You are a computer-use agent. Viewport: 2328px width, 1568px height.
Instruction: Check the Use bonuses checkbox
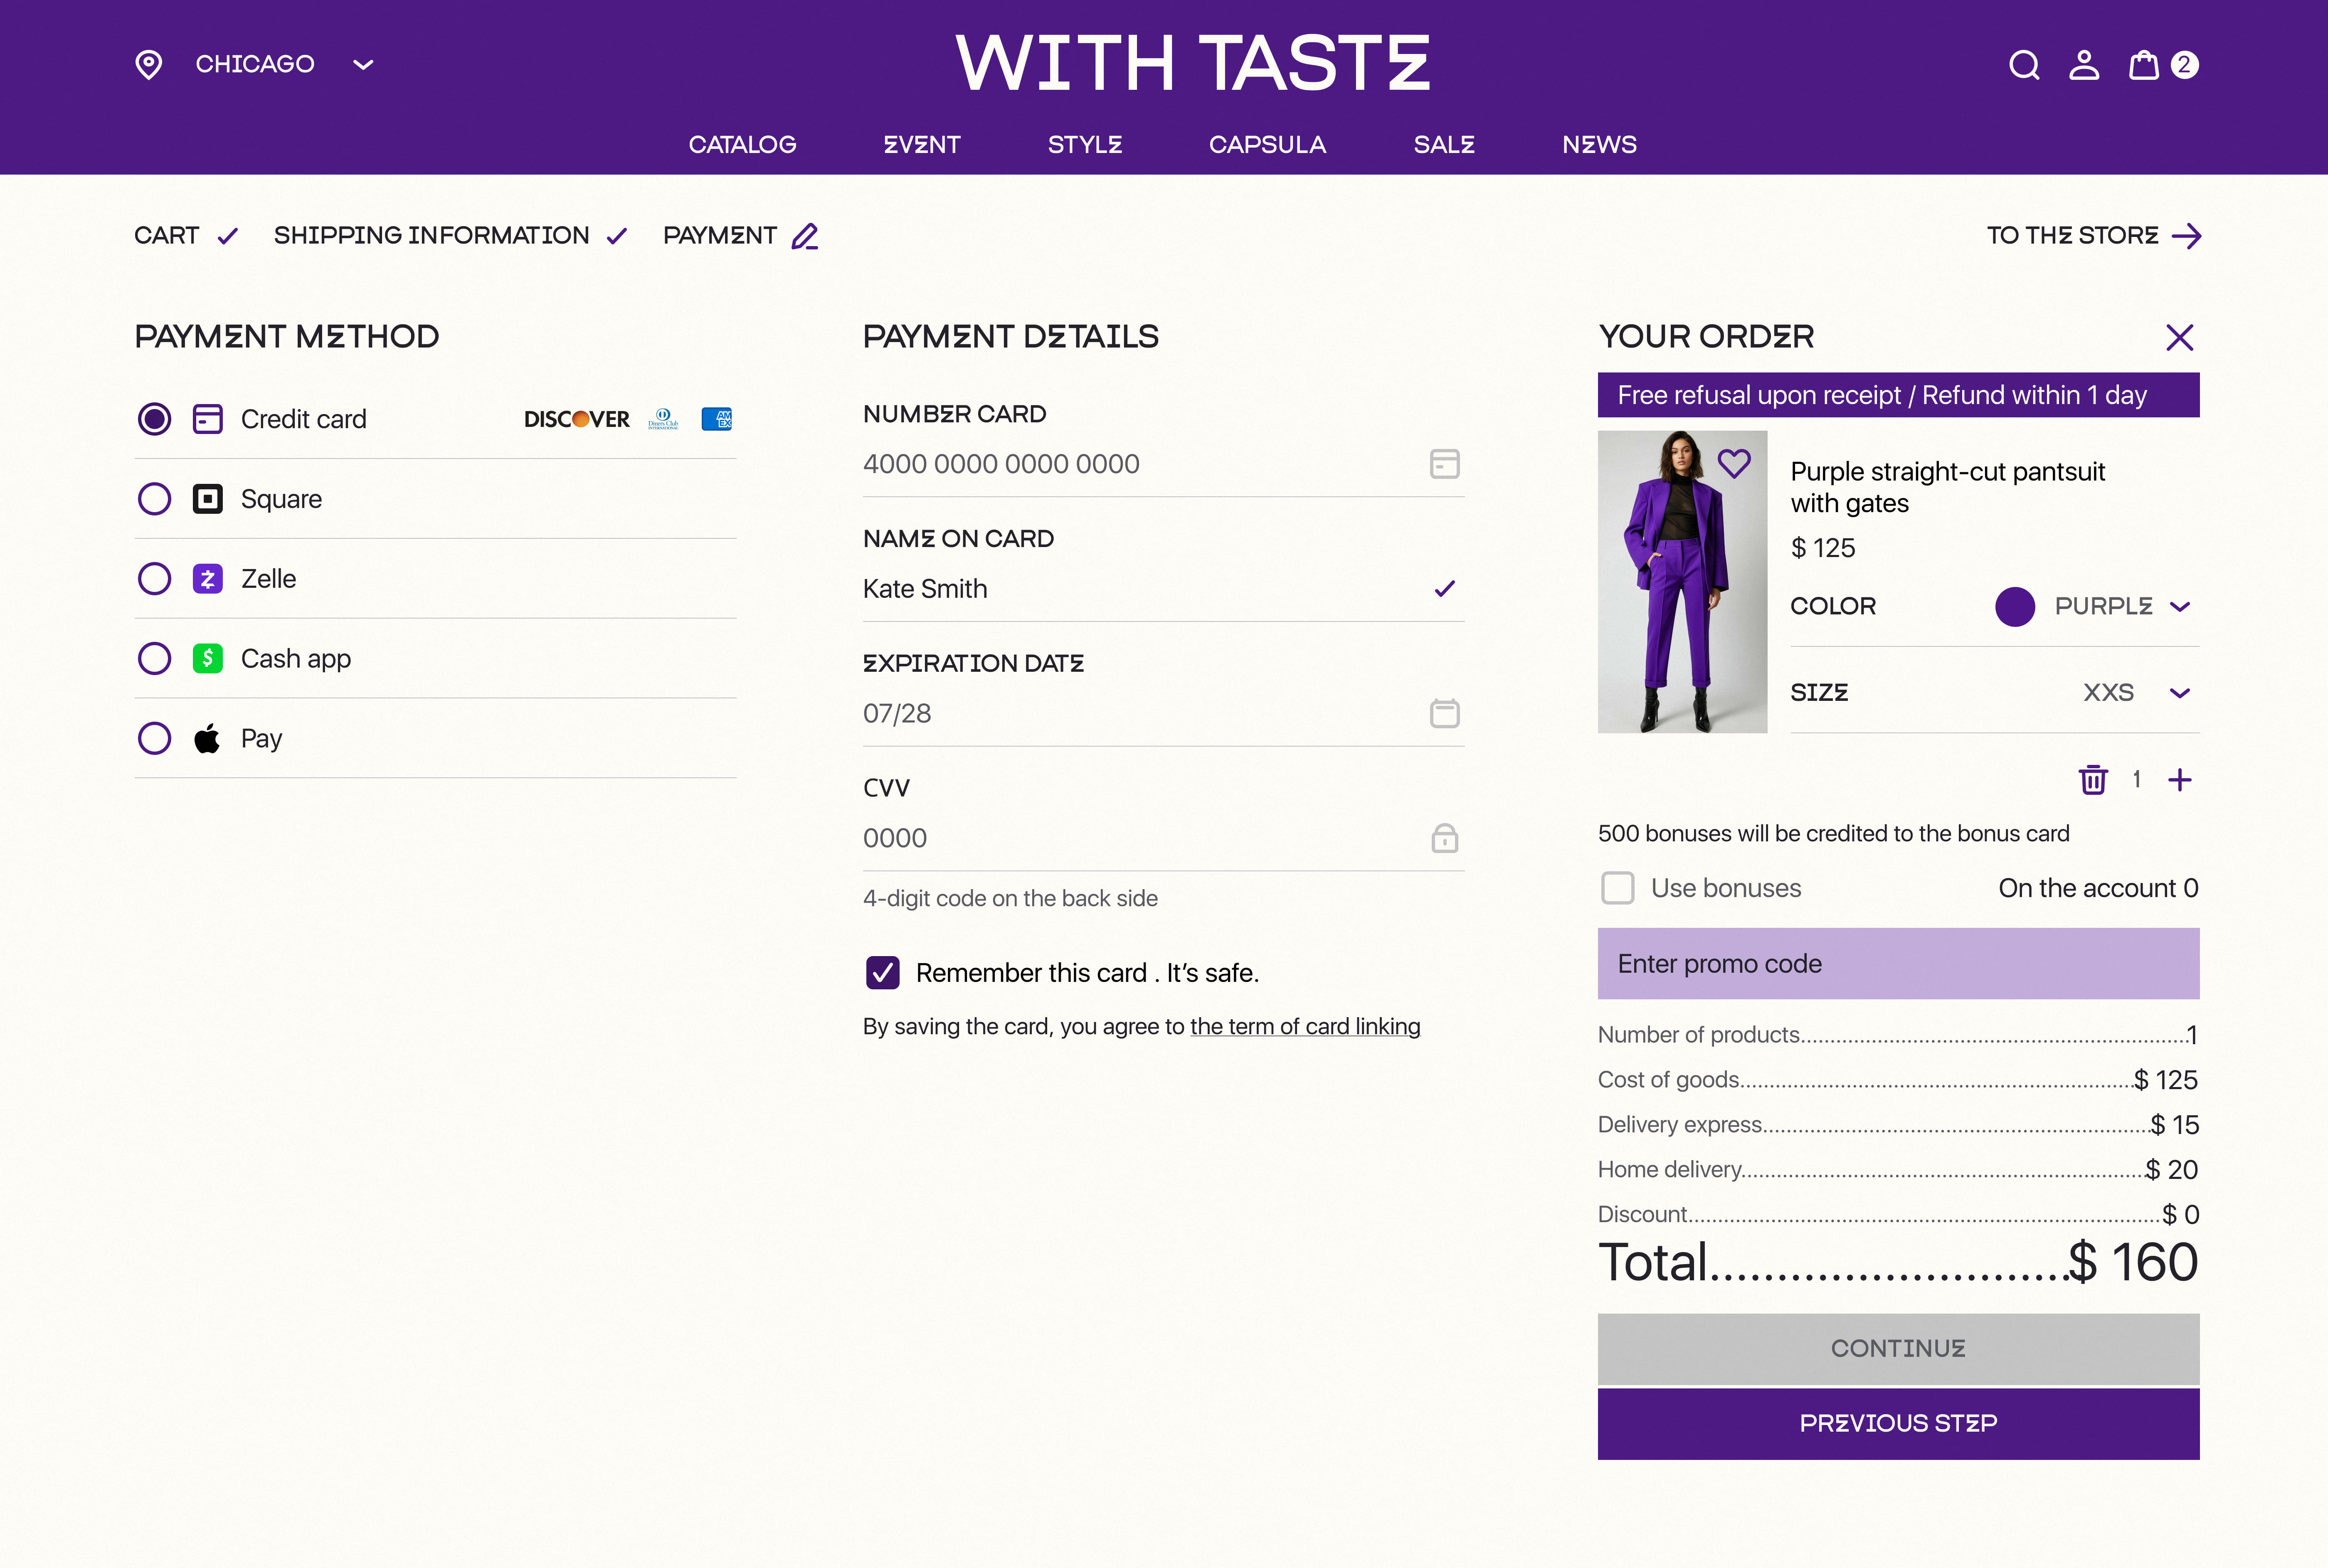pos(1618,888)
